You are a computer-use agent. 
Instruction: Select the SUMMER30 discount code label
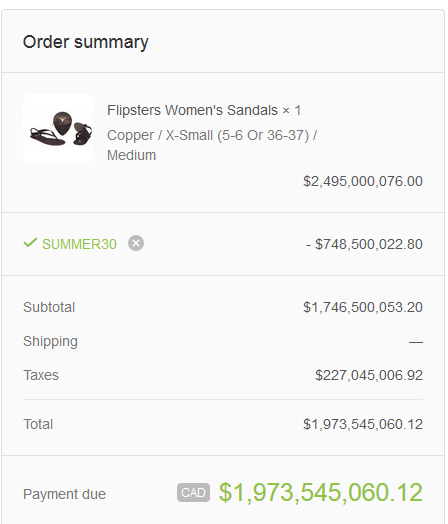(x=79, y=244)
